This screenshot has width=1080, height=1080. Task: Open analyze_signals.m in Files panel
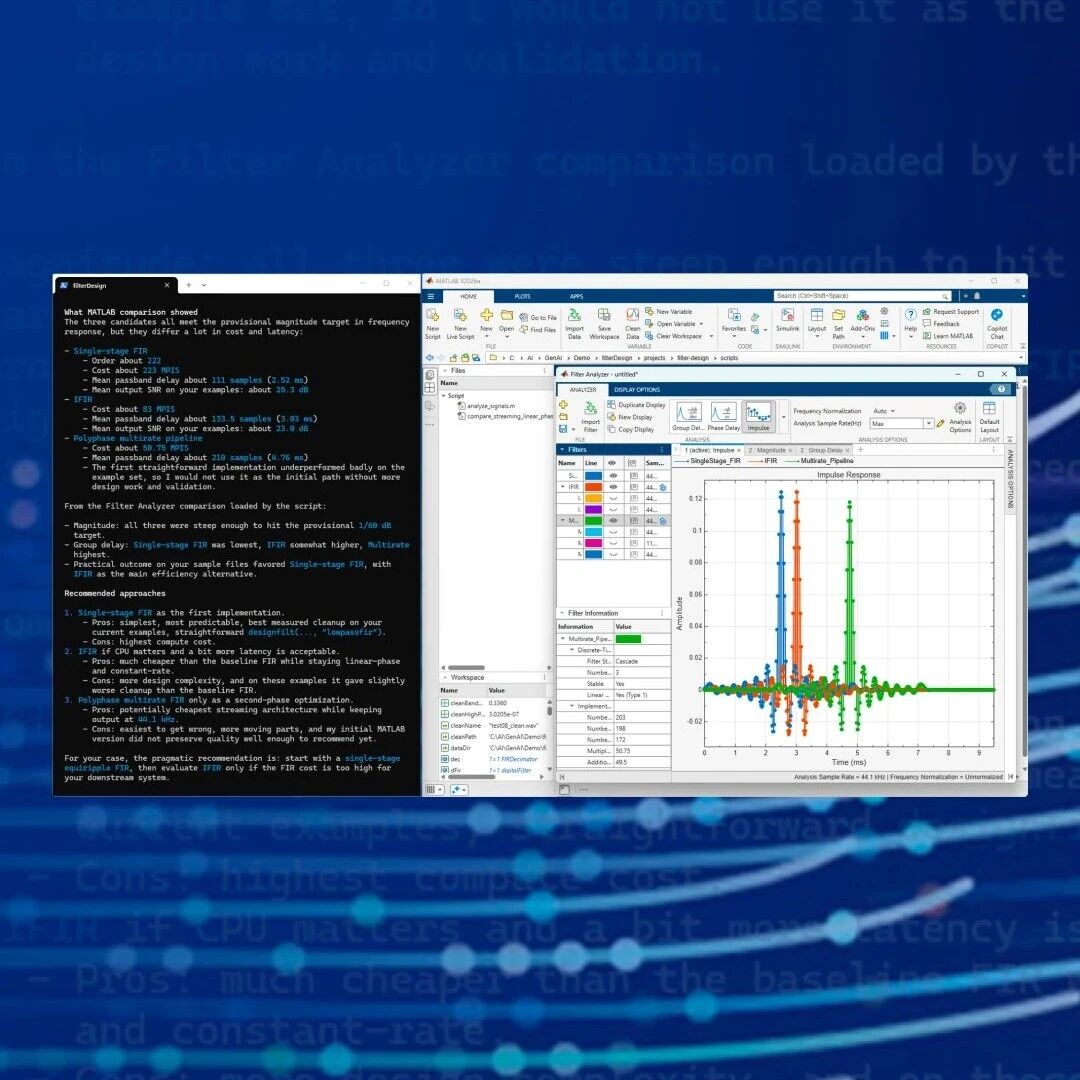pos(486,406)
